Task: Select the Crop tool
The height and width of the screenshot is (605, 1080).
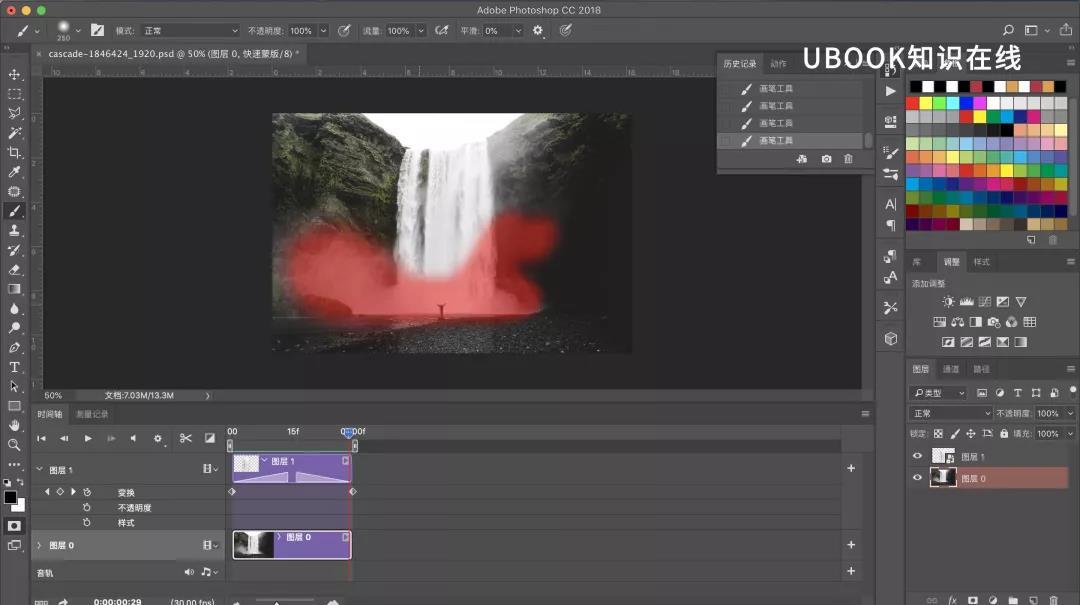Action: [x=14, y=152]
